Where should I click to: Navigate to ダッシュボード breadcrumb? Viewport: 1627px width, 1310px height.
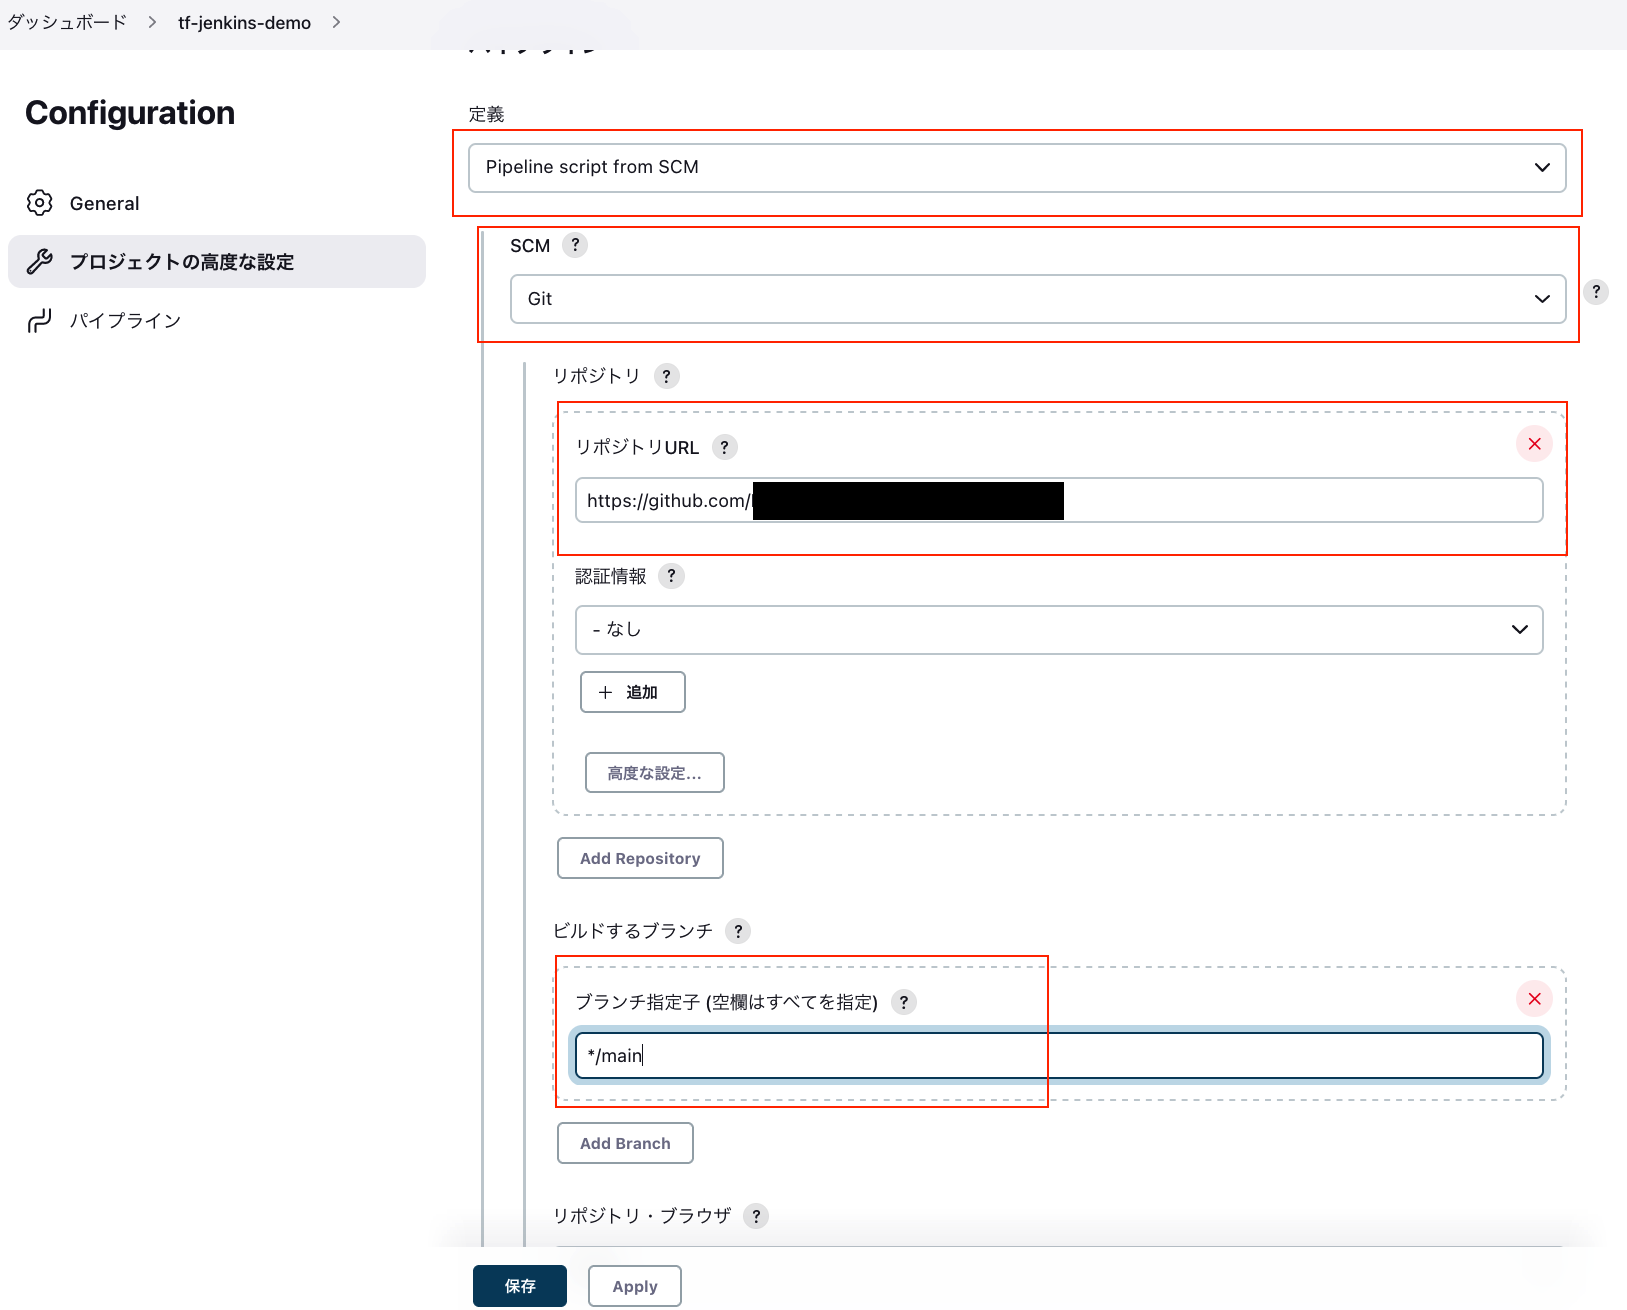click(66, 21)
